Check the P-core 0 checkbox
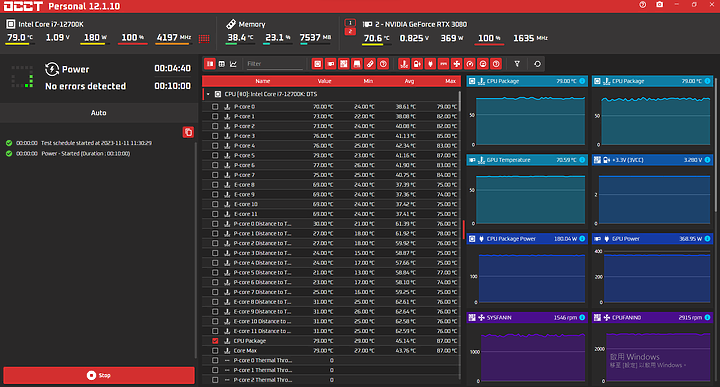The image size is (720, 387). (215, 107)
